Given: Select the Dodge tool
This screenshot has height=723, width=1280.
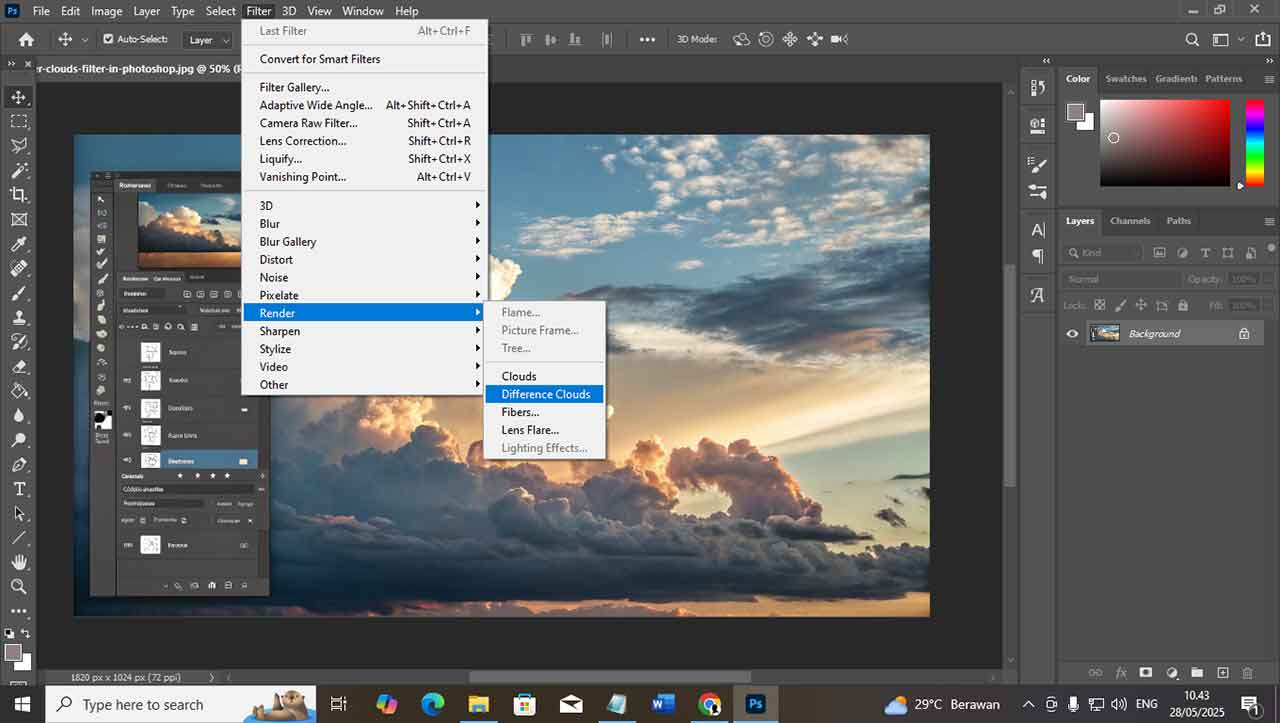Looking at the screenshot, I should [19, 440].
